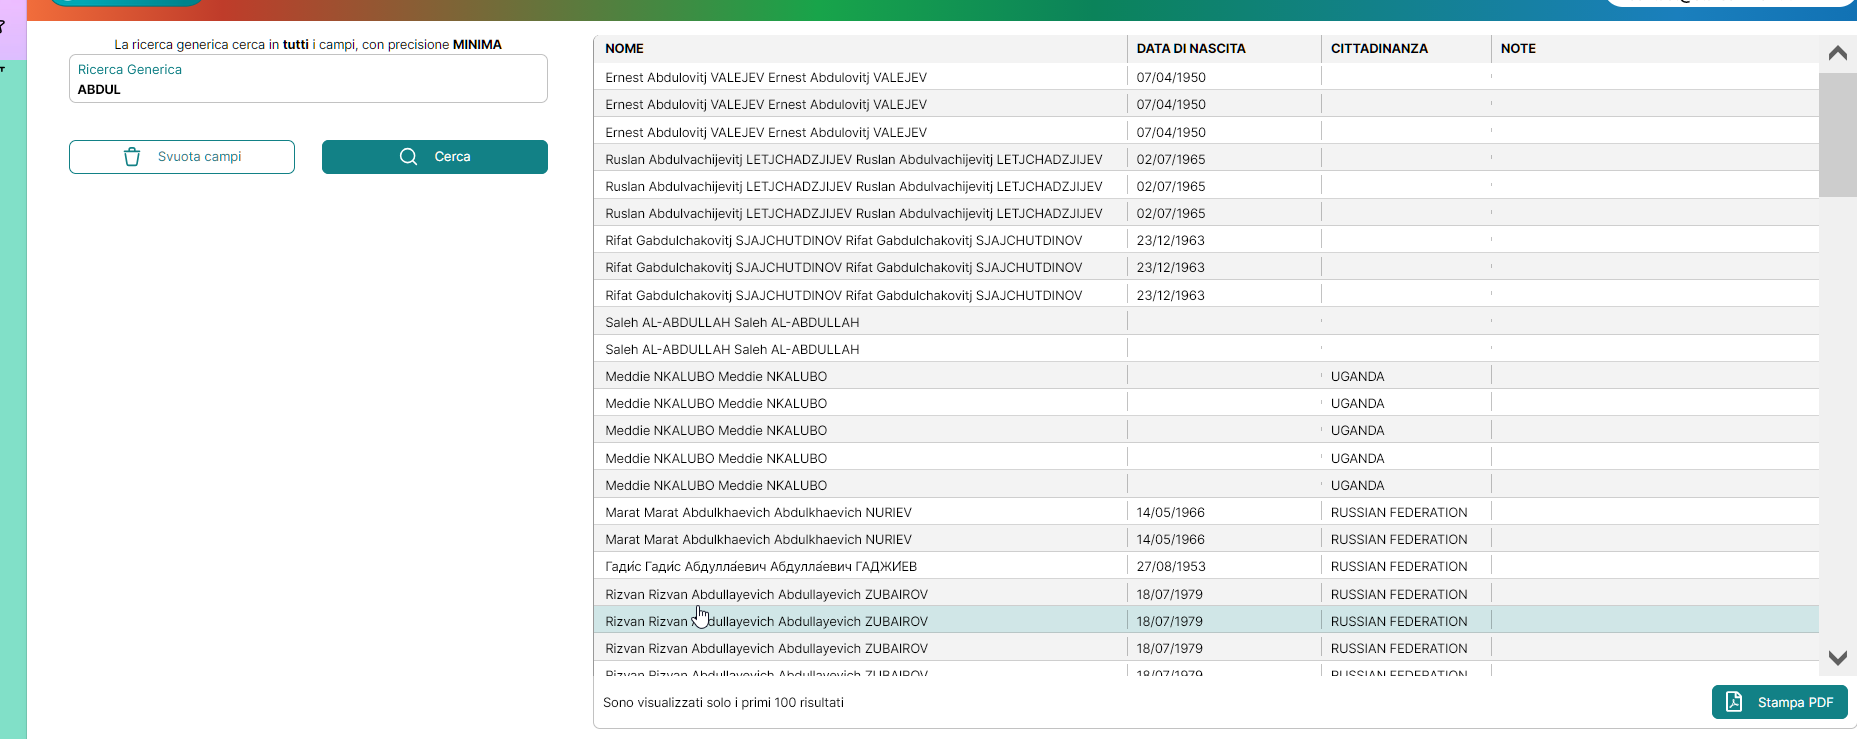Clear fields with Svuota campi button

182,157
